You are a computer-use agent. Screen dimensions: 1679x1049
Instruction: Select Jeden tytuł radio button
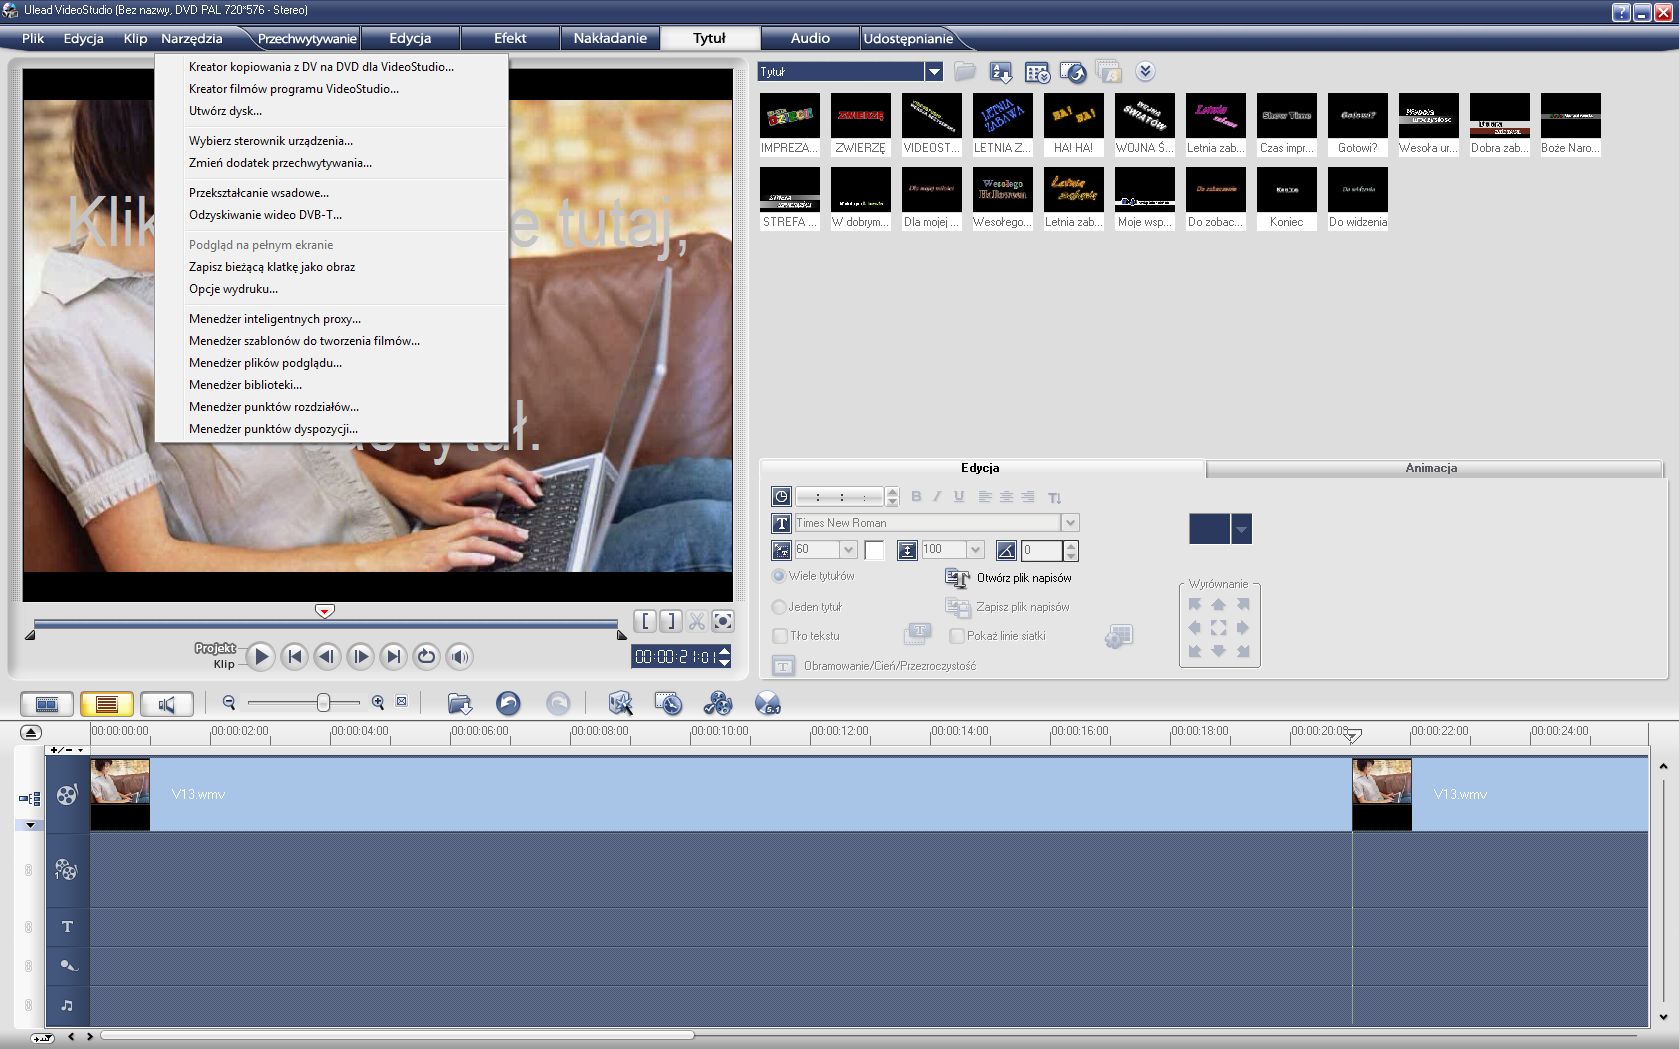(x=778, y=607)
